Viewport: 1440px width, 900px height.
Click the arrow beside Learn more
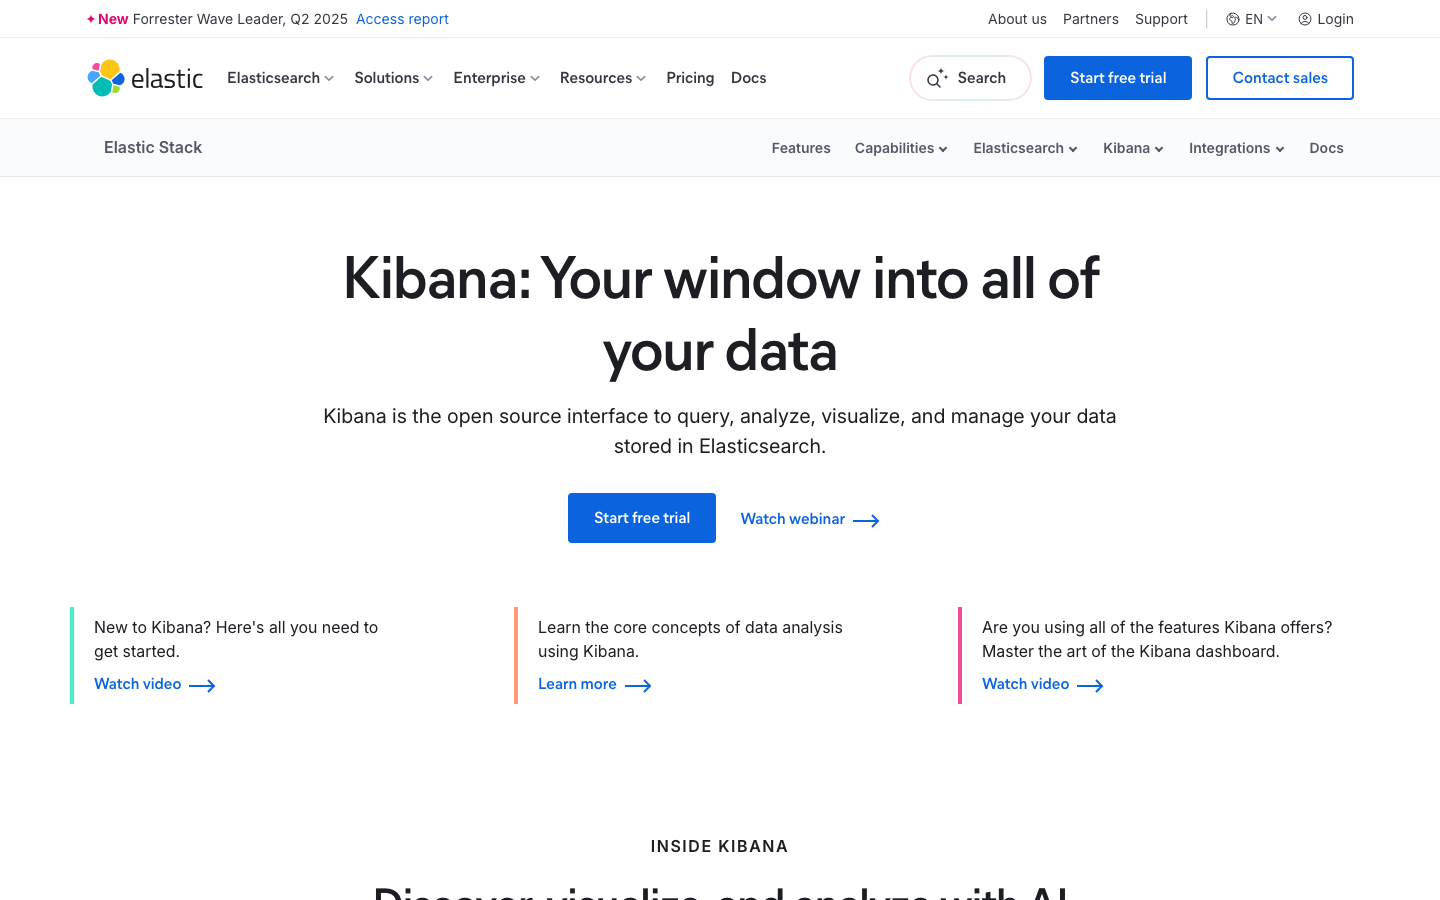point(638,685)
